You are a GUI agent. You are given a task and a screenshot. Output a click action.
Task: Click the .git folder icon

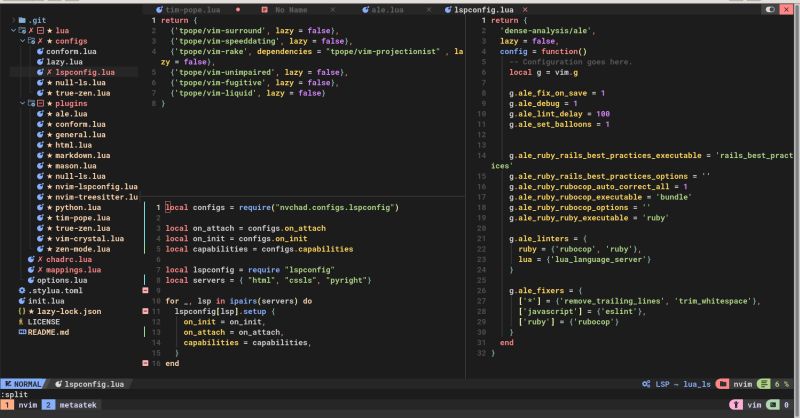(x=22, y=20)
